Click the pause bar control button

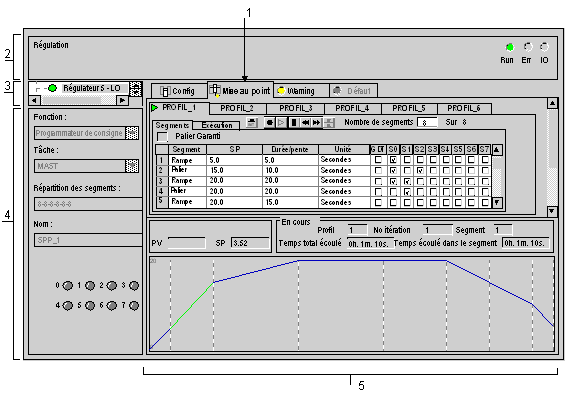pyautogui.click(x=294, y=123)
